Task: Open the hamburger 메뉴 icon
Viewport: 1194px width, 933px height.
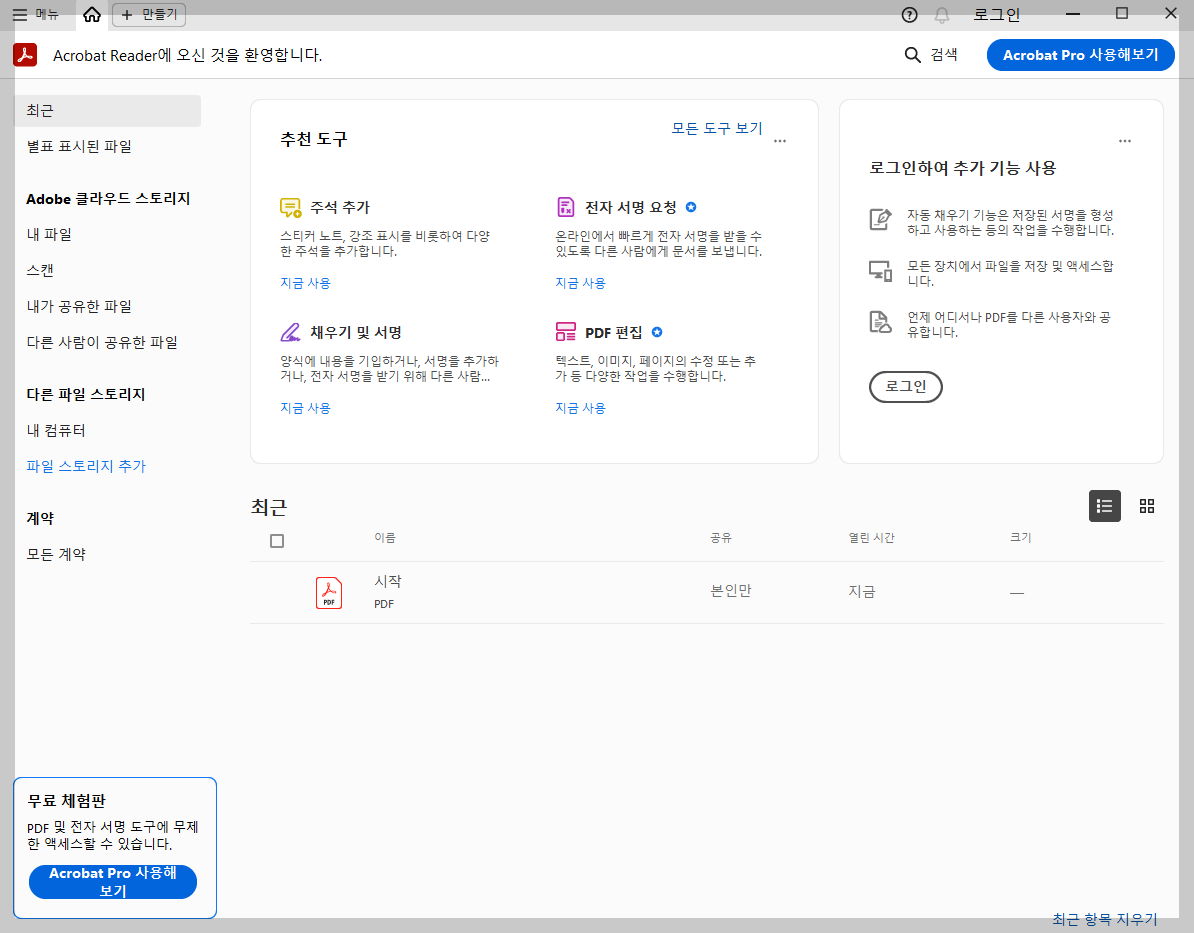Action: (20, 14)
